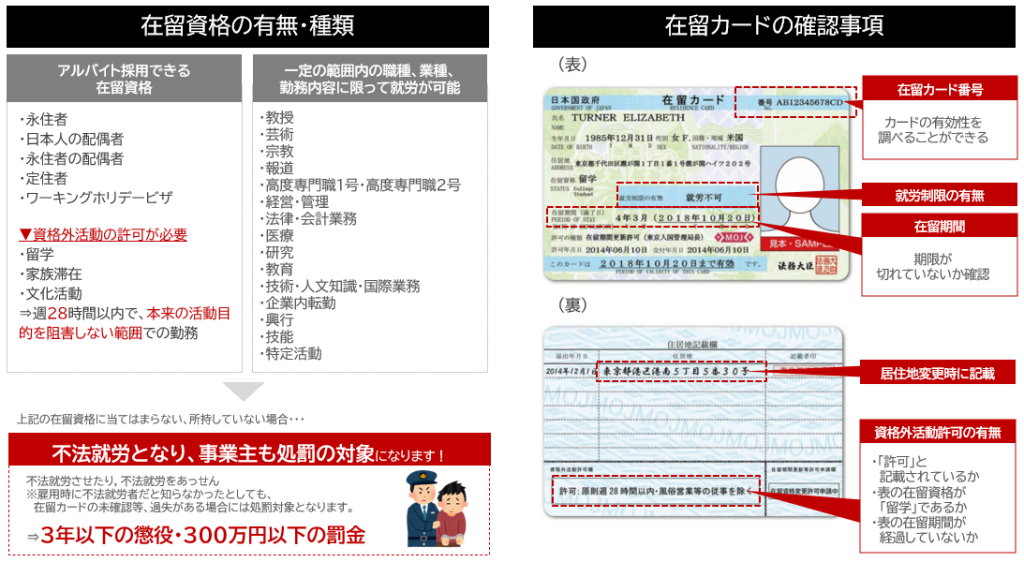Click the 在留期間 red label
This screenshot has height=562, width=1024.
(940, 226)
